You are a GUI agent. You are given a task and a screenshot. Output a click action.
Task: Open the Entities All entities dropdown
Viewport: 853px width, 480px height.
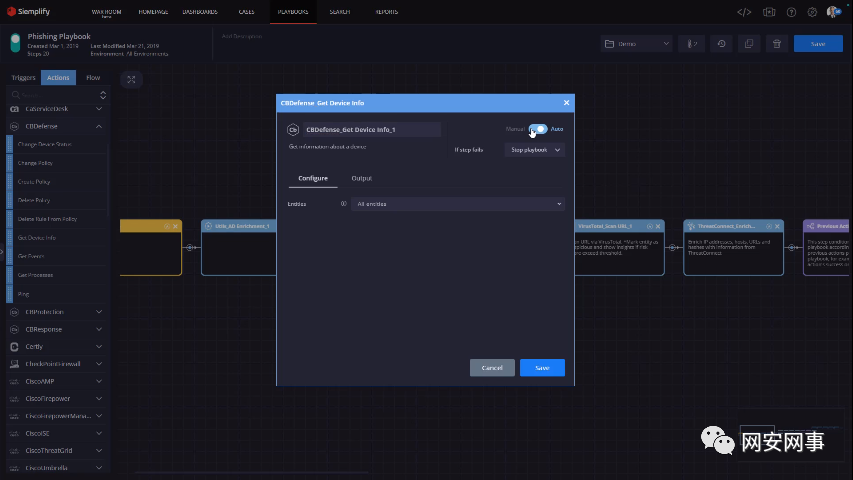coord(458,204)
